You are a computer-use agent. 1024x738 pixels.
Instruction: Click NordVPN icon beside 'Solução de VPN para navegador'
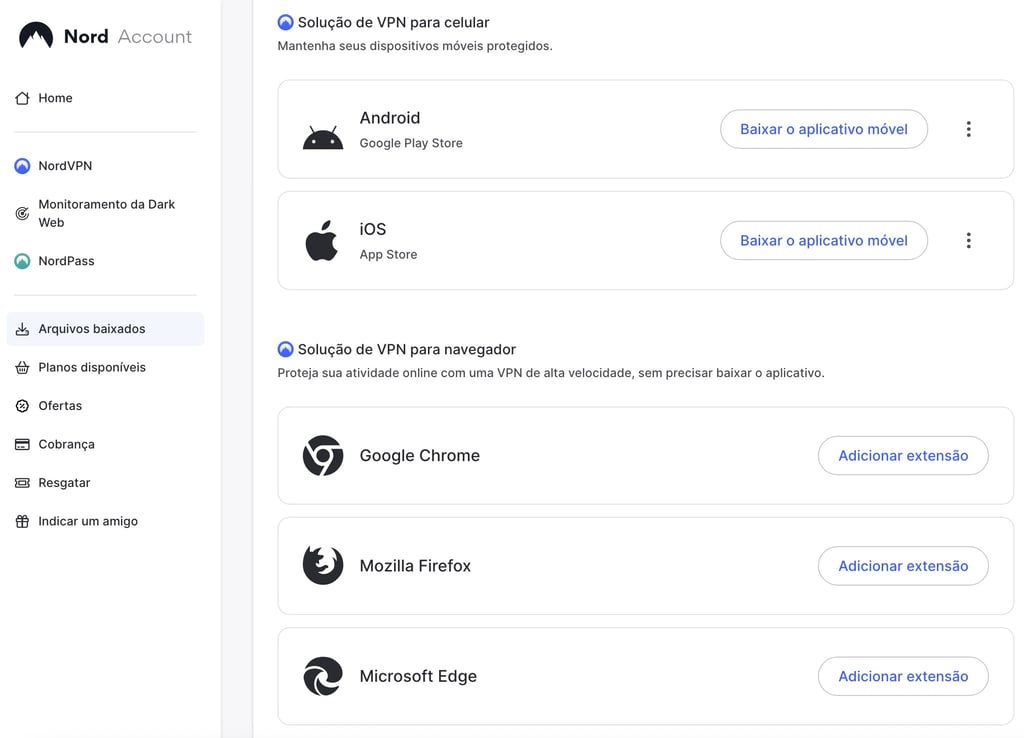point(285,349)
